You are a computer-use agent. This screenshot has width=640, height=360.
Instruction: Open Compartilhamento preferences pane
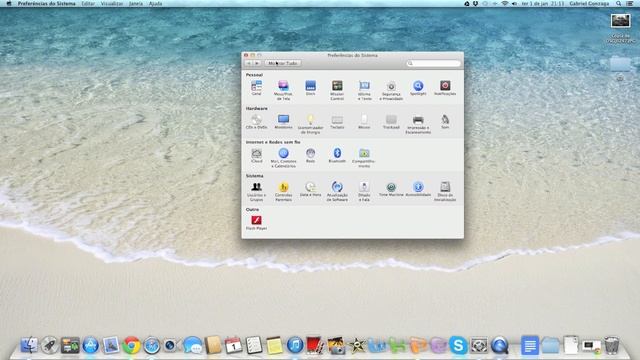(364, 158)
